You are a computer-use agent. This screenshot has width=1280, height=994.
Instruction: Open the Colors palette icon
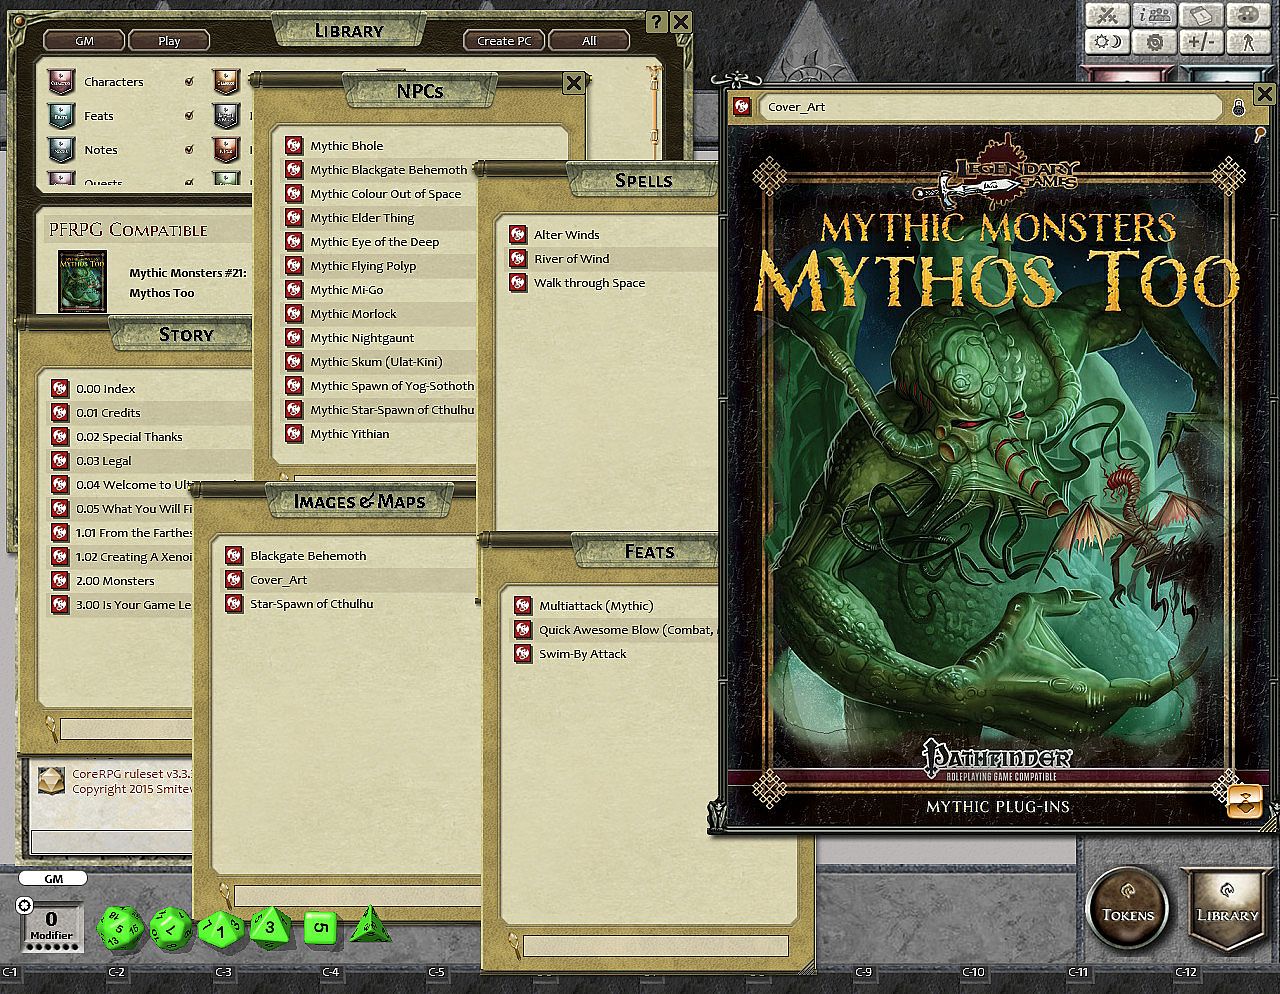pos(1247,16)
